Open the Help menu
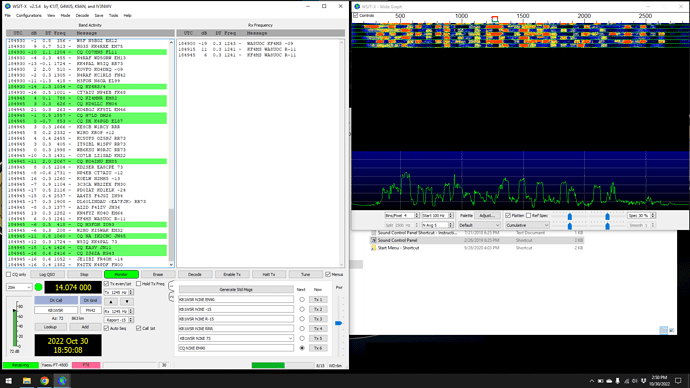Viewport: 690px width, 388px height. click(x=127, y=15)
